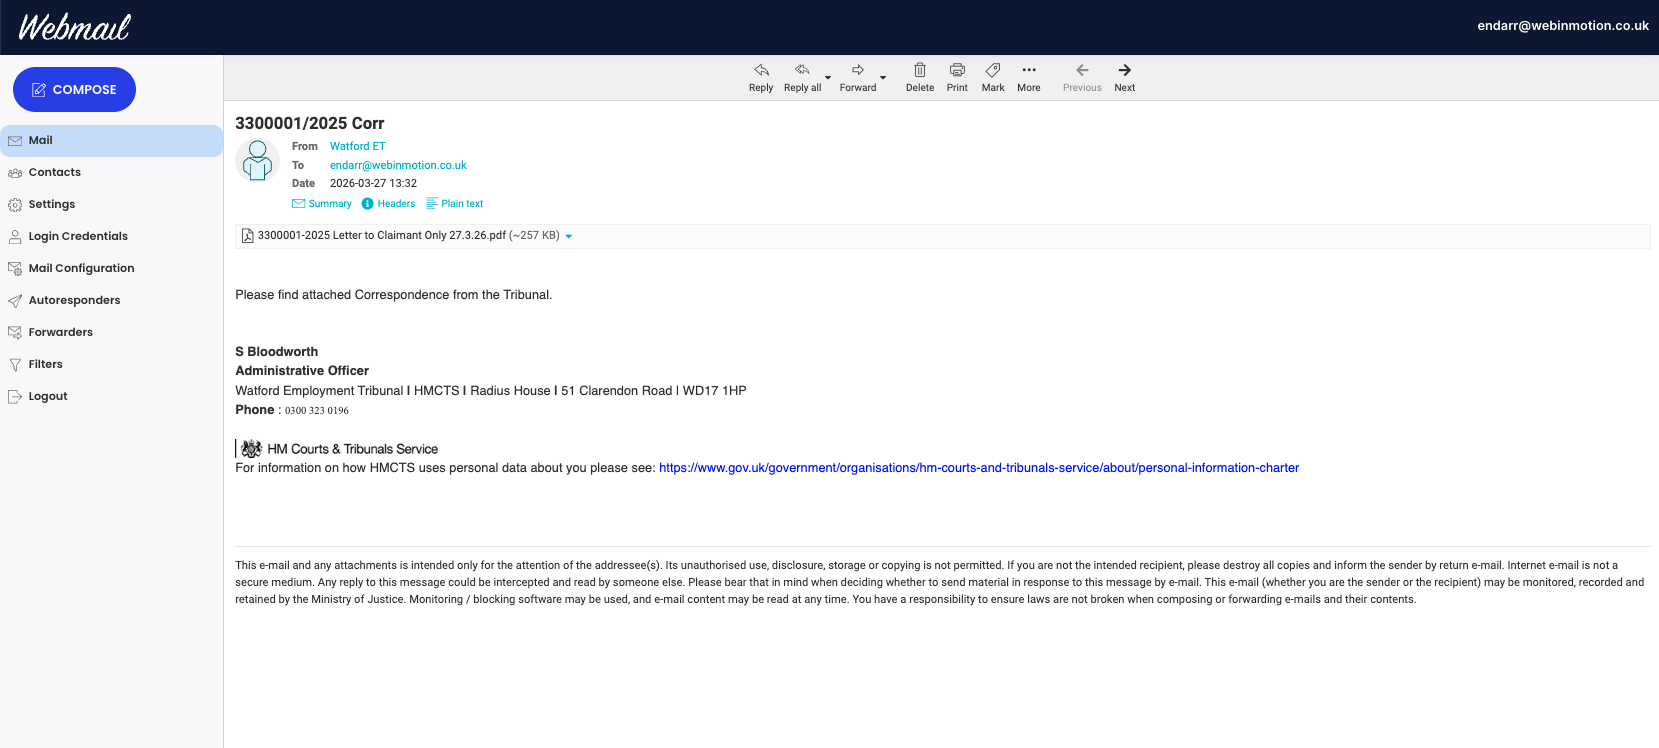1659x748 pixels.
Task: Open the More actions menu
Action: pos(1029,77)
